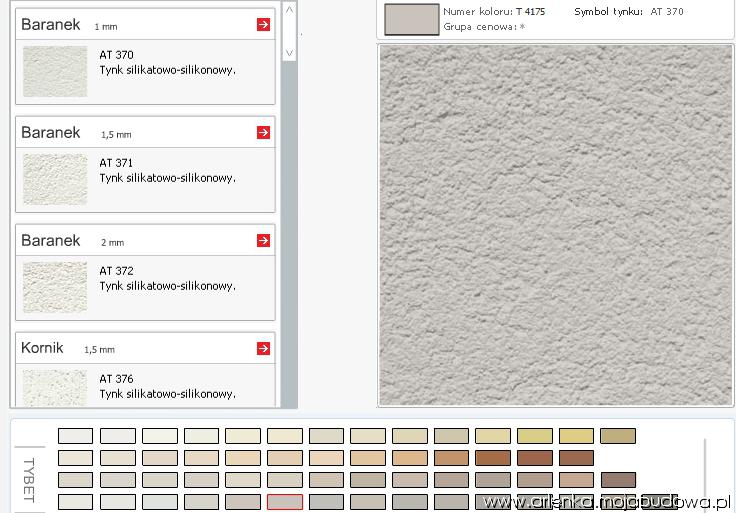Click the red arrow next to Kornik 1,5 mm
The width and height of the screenshot is (736, 513).
point(263,348)
